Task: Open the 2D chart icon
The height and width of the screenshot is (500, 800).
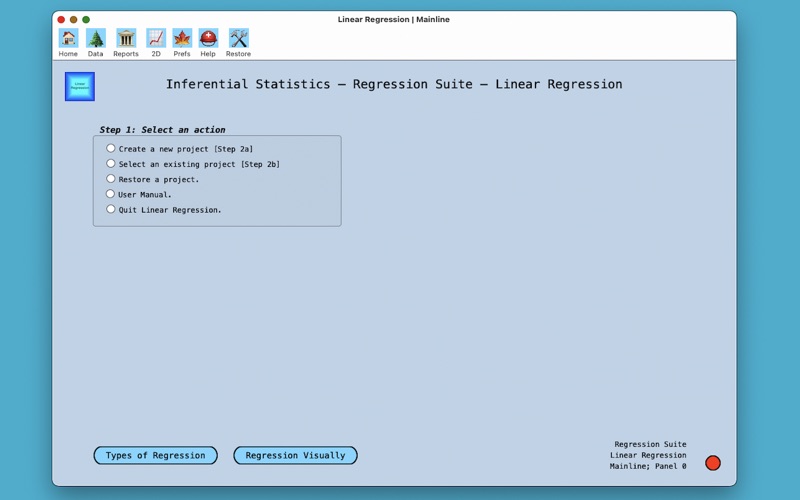Action: (156, 38)
